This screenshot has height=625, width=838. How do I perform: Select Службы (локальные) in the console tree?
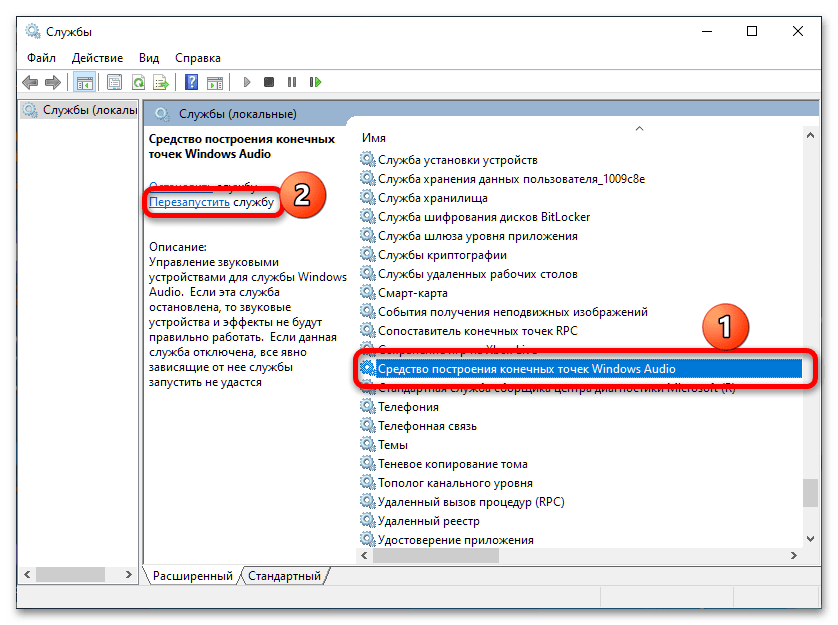[80, 110]
